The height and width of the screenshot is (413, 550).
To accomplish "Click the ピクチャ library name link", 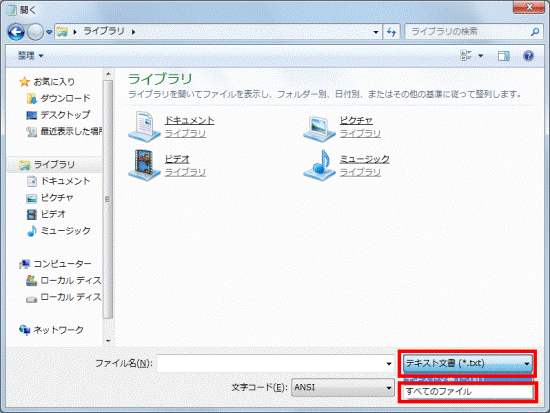I will [x=356, y=121].
